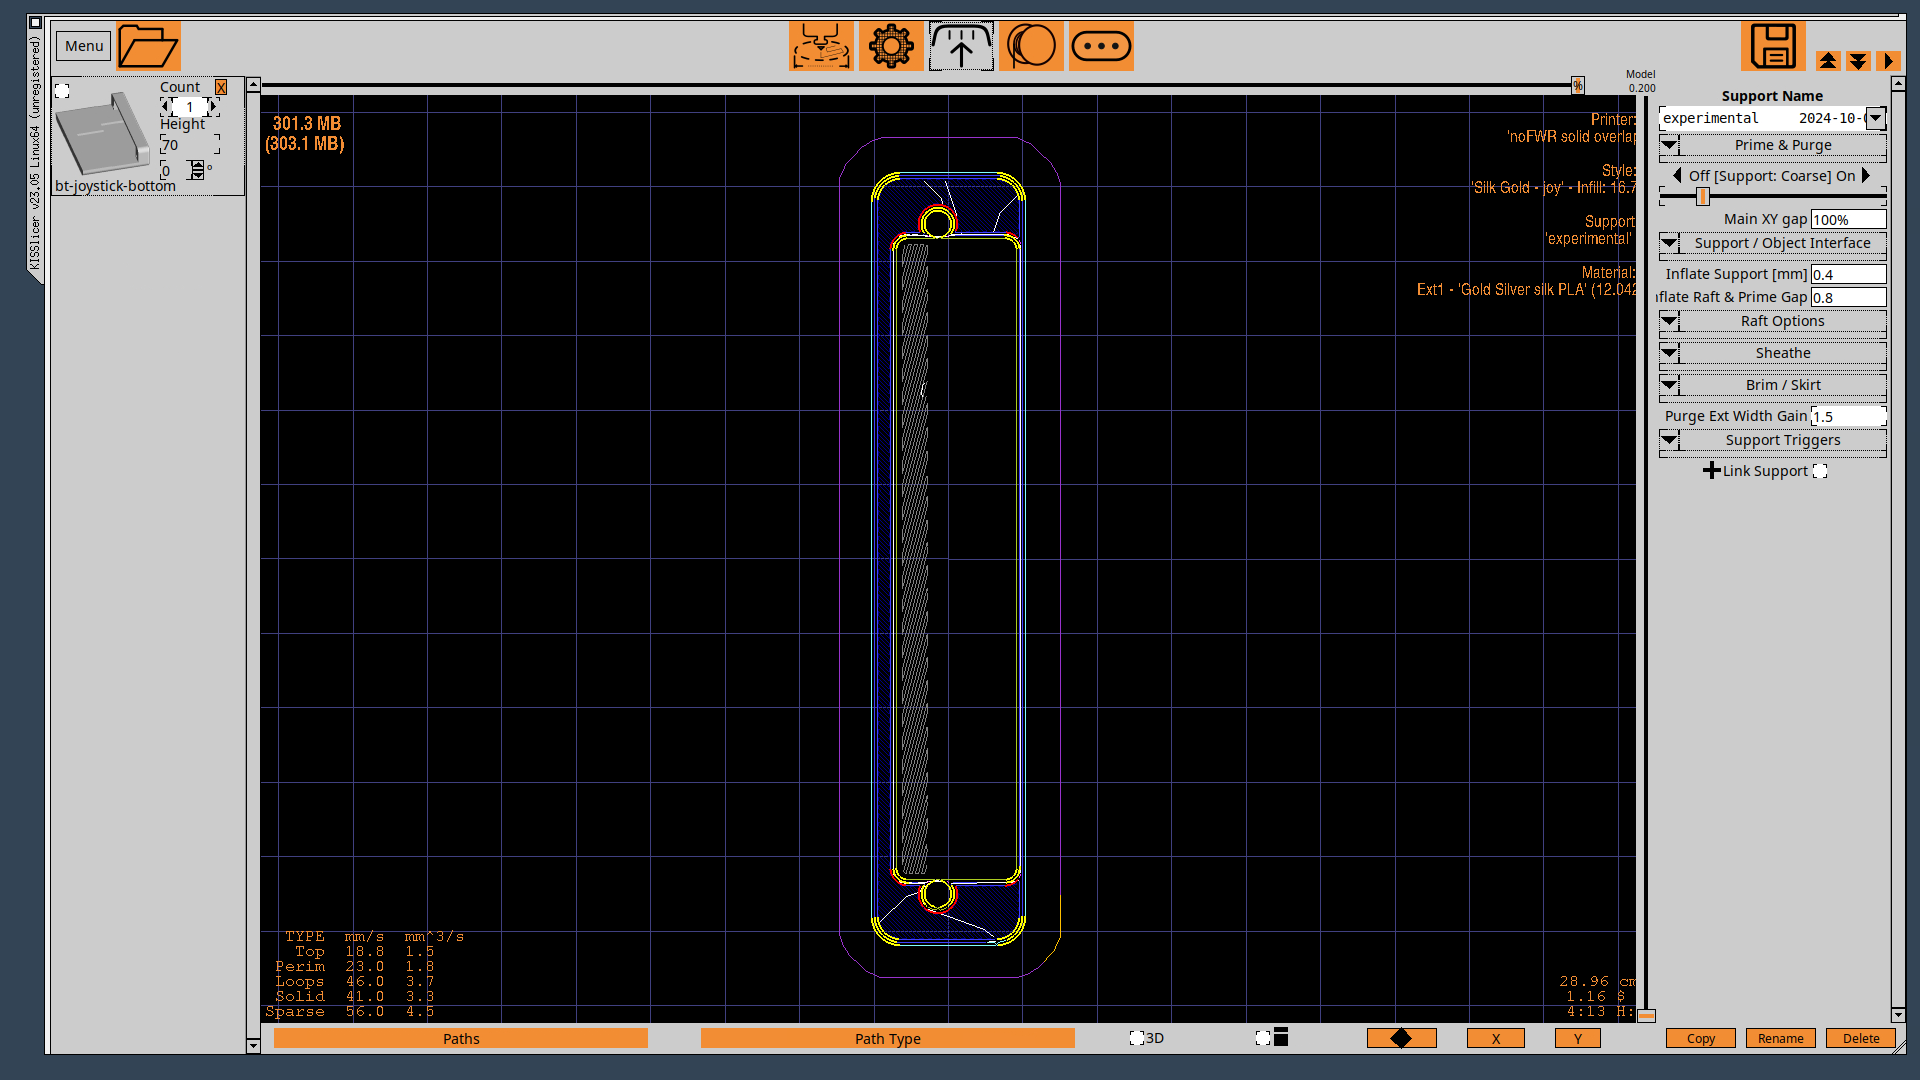Remove bt-joystick-bottom model with orange X
Viewport: 1920px width, 1080px height.
tap(221, 88)
